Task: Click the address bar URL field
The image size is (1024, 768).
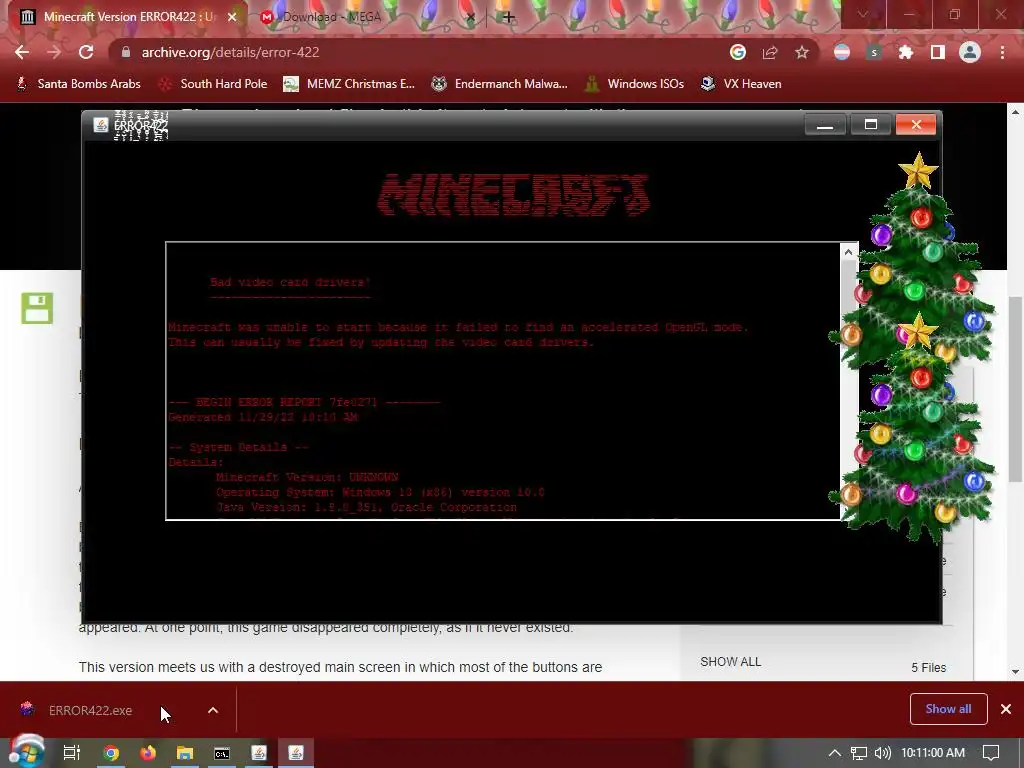Action: pos(418,52)
